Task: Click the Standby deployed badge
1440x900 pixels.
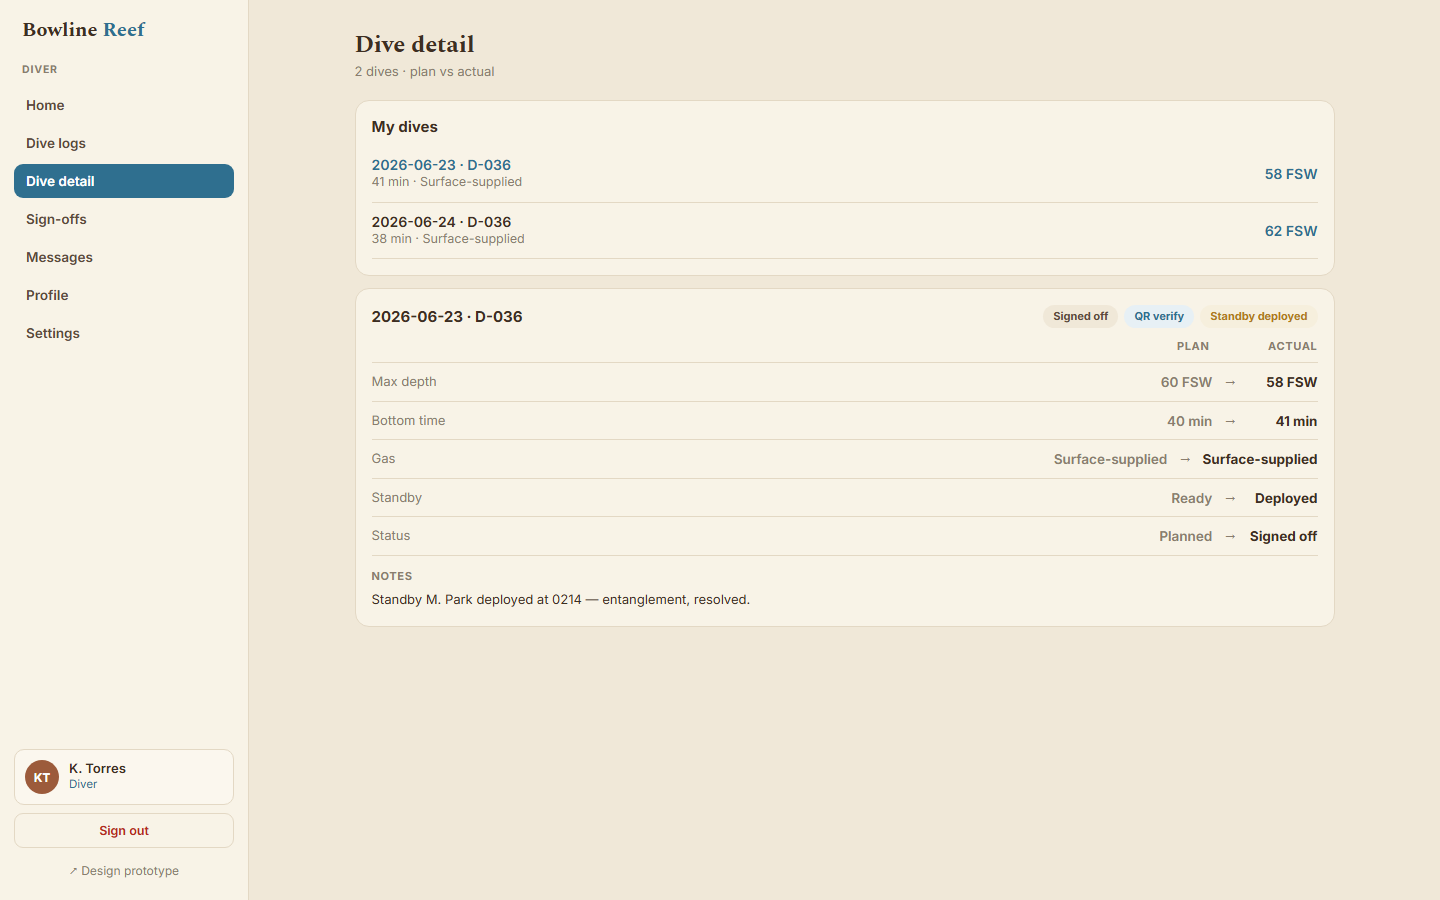Action: pos(1258,316)
